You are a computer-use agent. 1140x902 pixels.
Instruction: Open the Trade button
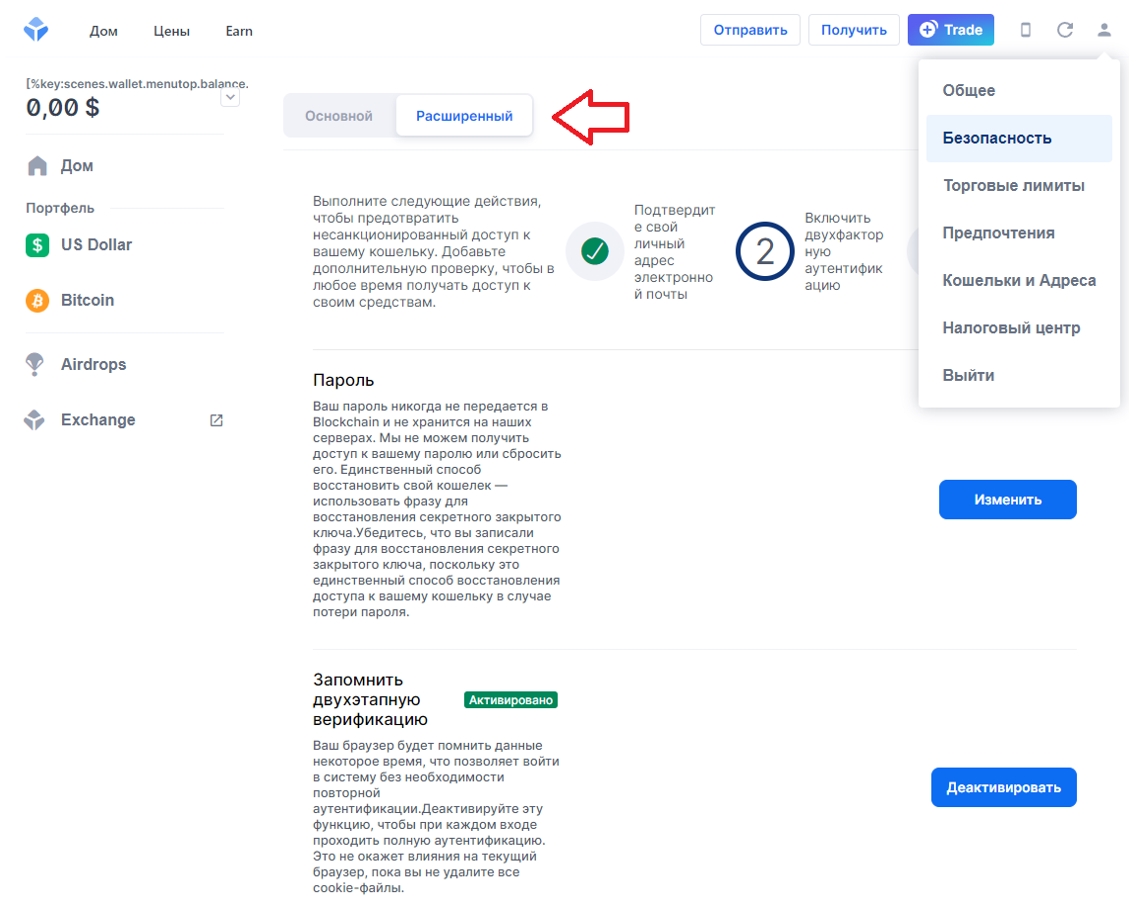(950, 30)
